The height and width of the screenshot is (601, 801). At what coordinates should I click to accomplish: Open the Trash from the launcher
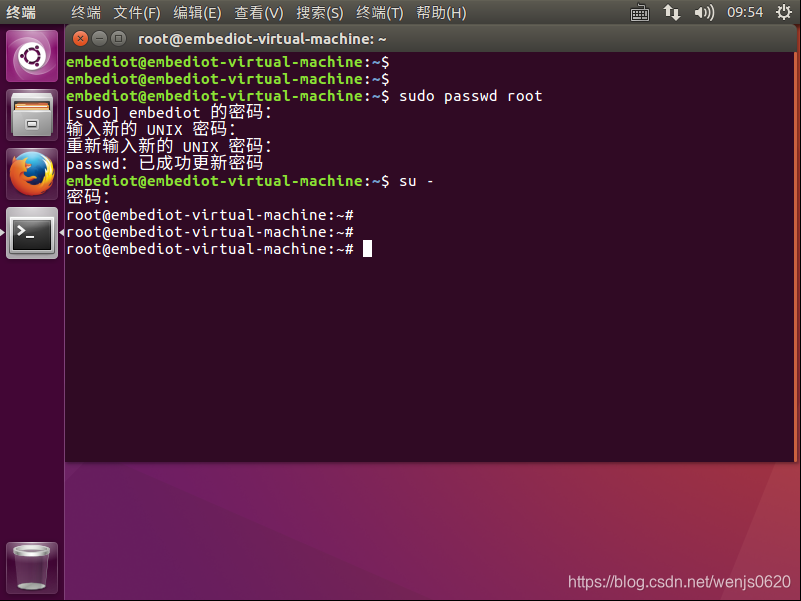point(32,567)
